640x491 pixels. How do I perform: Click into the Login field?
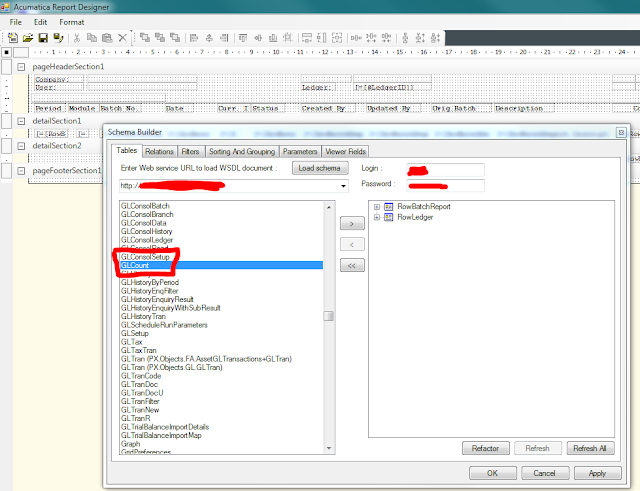pyautogui.click(x=446, y=170)
